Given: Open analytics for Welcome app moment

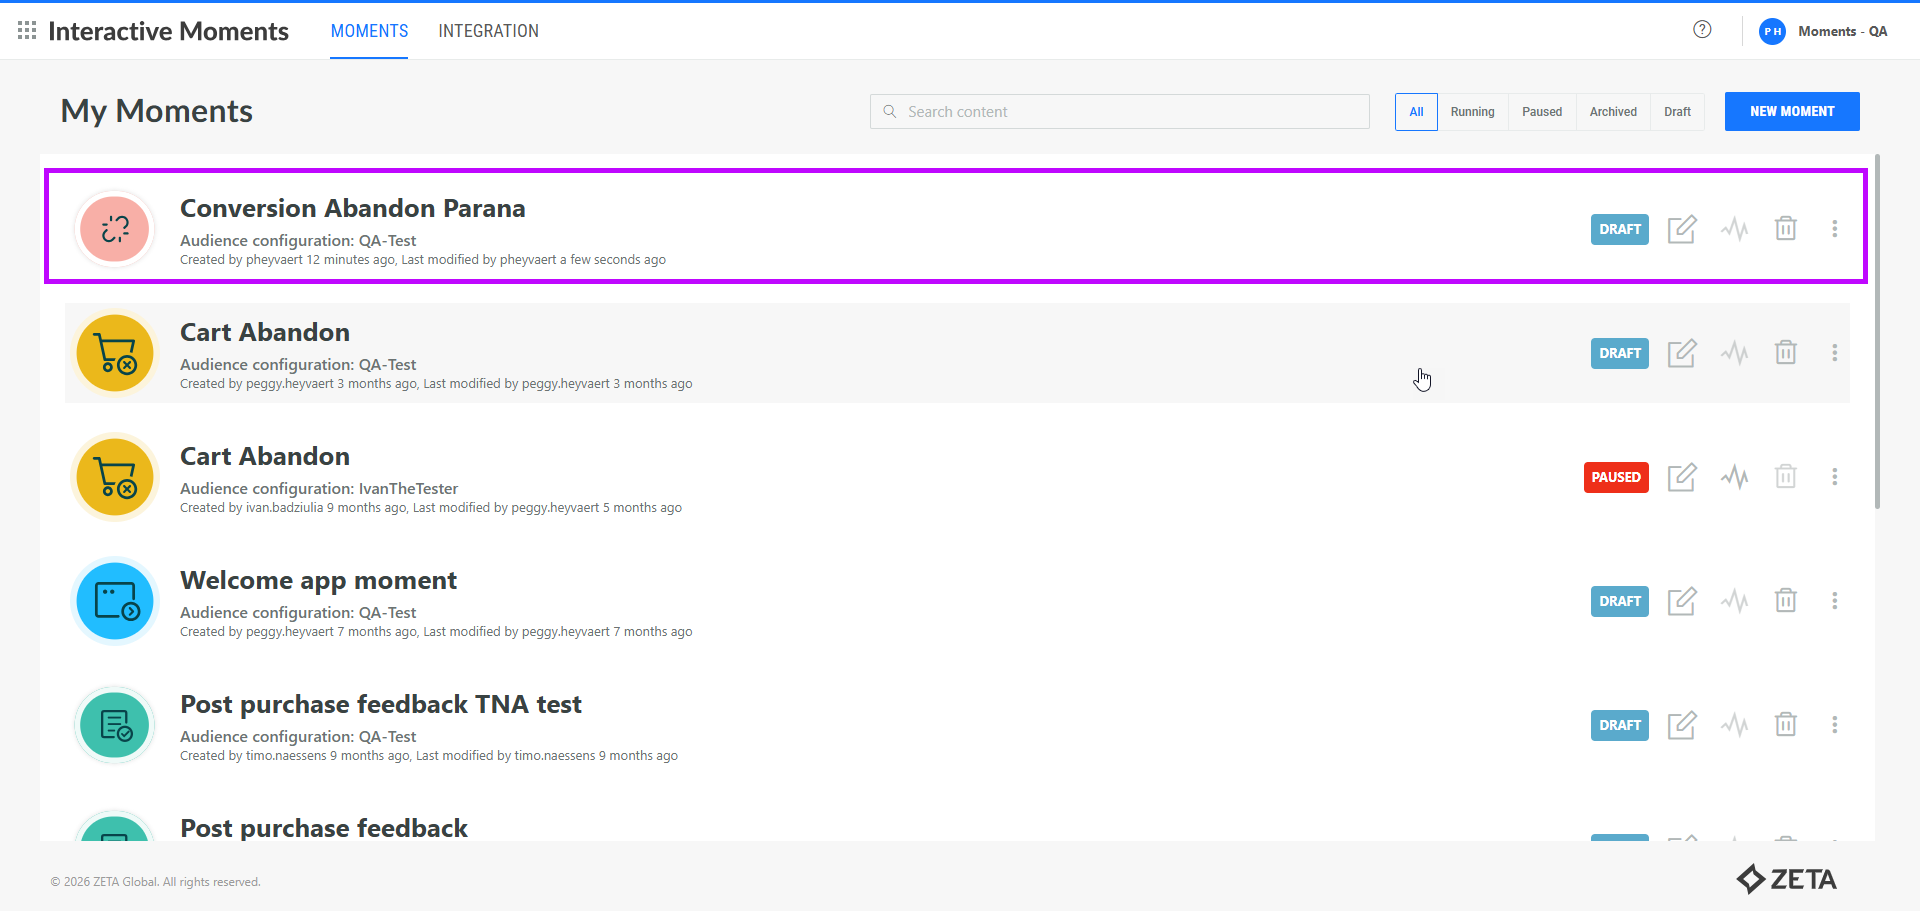Looking at the screenshot, I should (1734, 601).
